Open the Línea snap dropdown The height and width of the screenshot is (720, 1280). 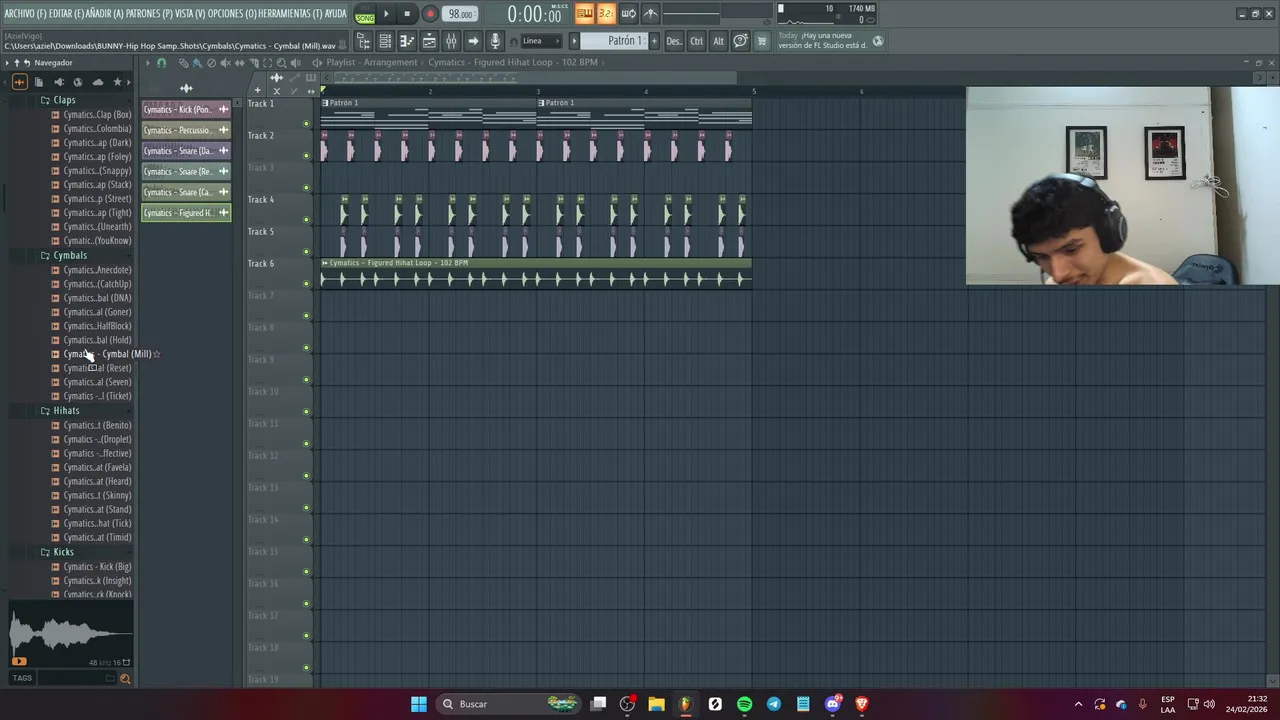(541, 41)
